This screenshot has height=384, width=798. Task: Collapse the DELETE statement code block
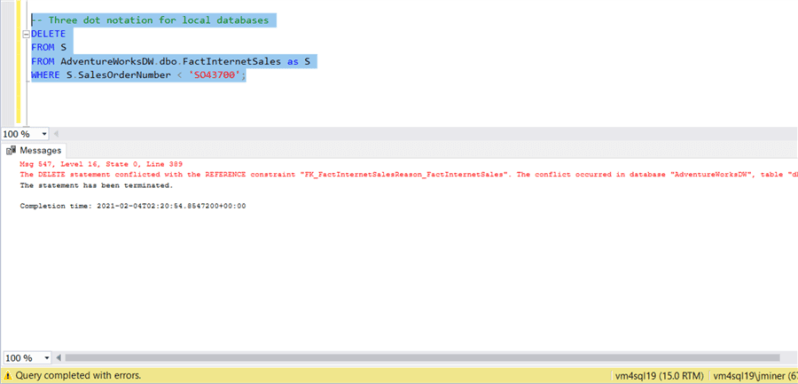point(26,35)
